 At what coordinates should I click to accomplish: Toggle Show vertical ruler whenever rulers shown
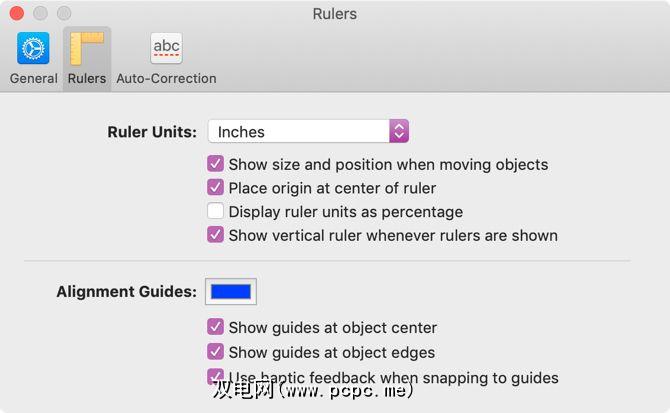click(215, 236)
